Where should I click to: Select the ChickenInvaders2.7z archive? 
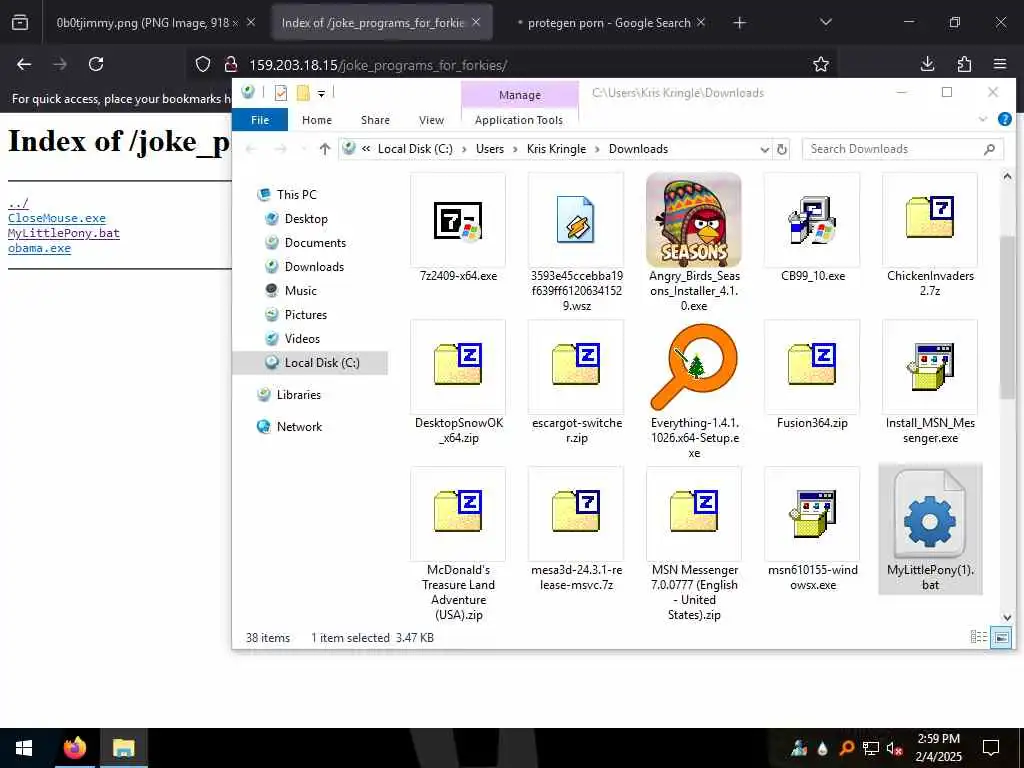pos(930,218)
